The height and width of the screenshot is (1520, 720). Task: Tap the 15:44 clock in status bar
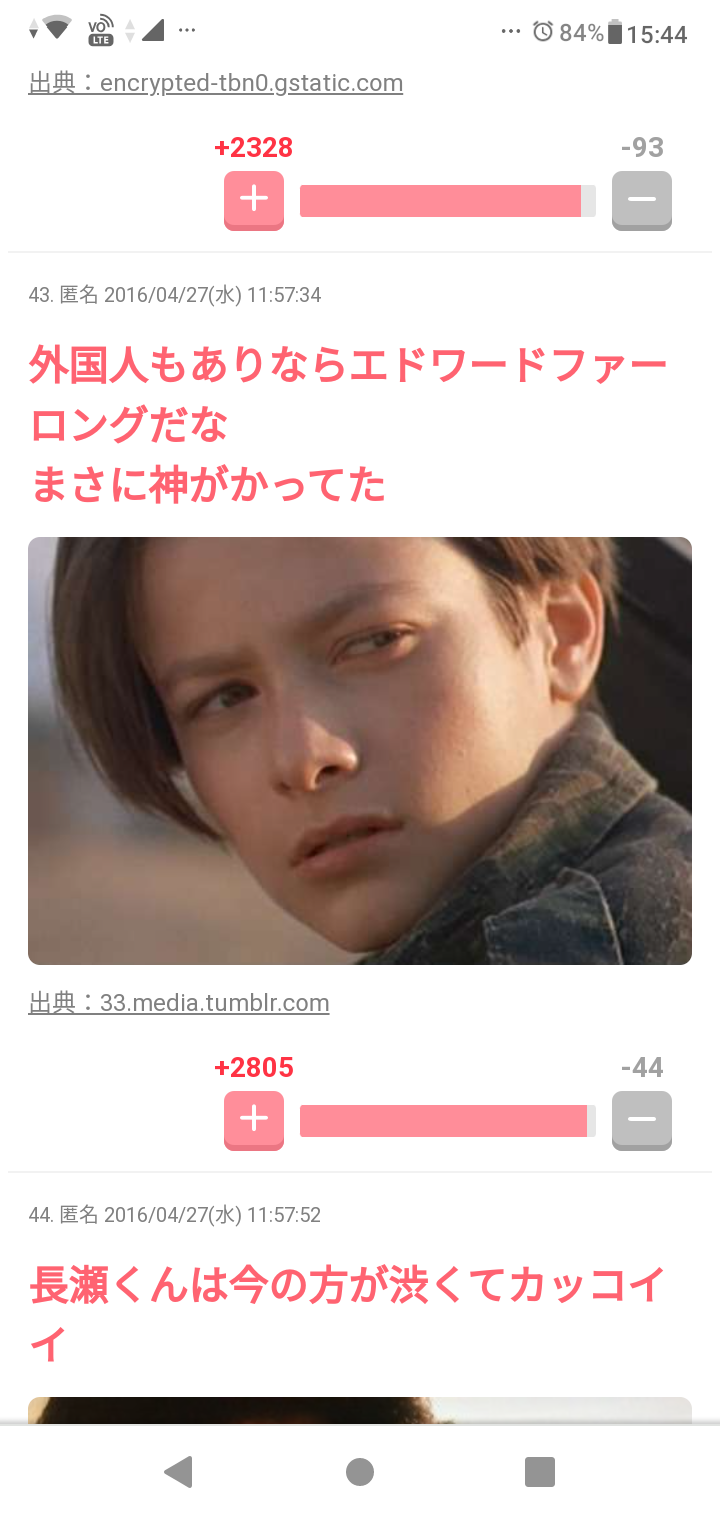[657, 34]
